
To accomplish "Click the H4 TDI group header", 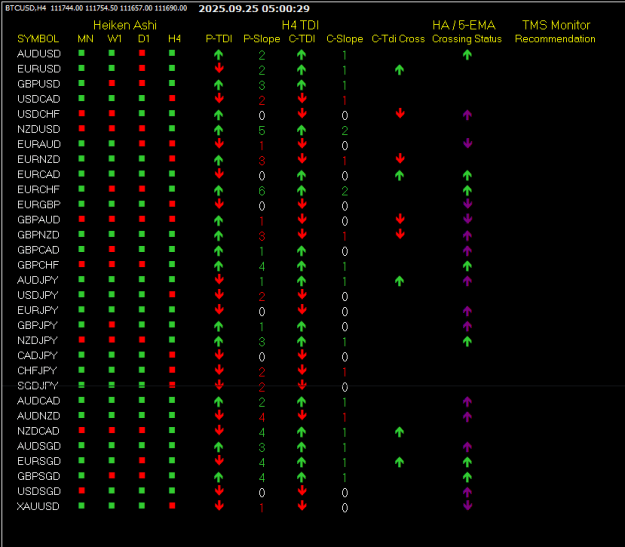I will tap(300, 25).
